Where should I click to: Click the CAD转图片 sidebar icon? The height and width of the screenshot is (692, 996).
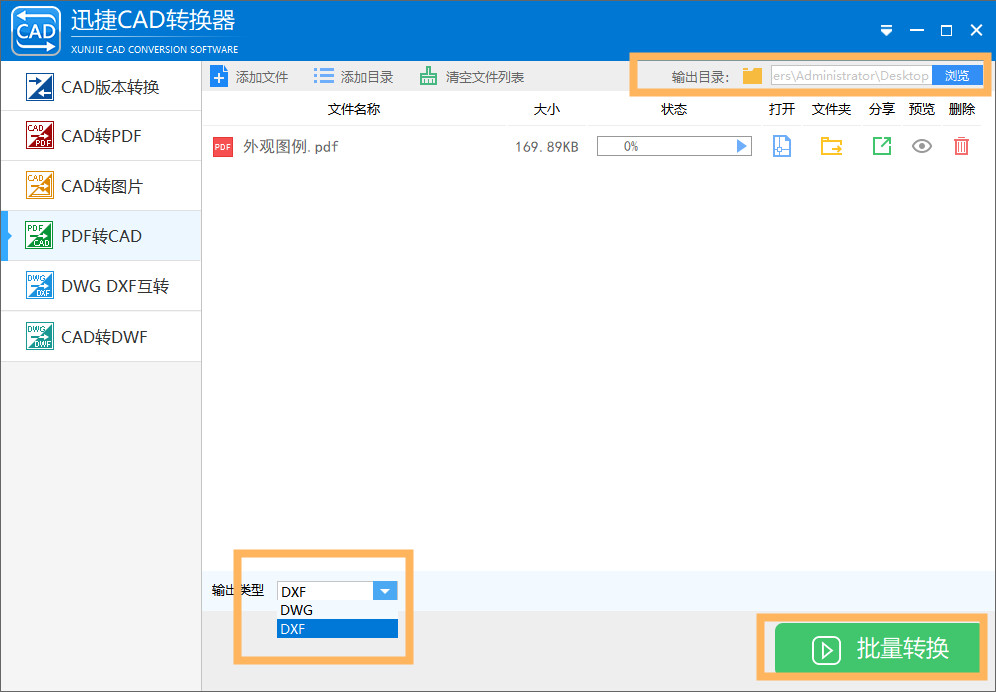tap(39, 186)
